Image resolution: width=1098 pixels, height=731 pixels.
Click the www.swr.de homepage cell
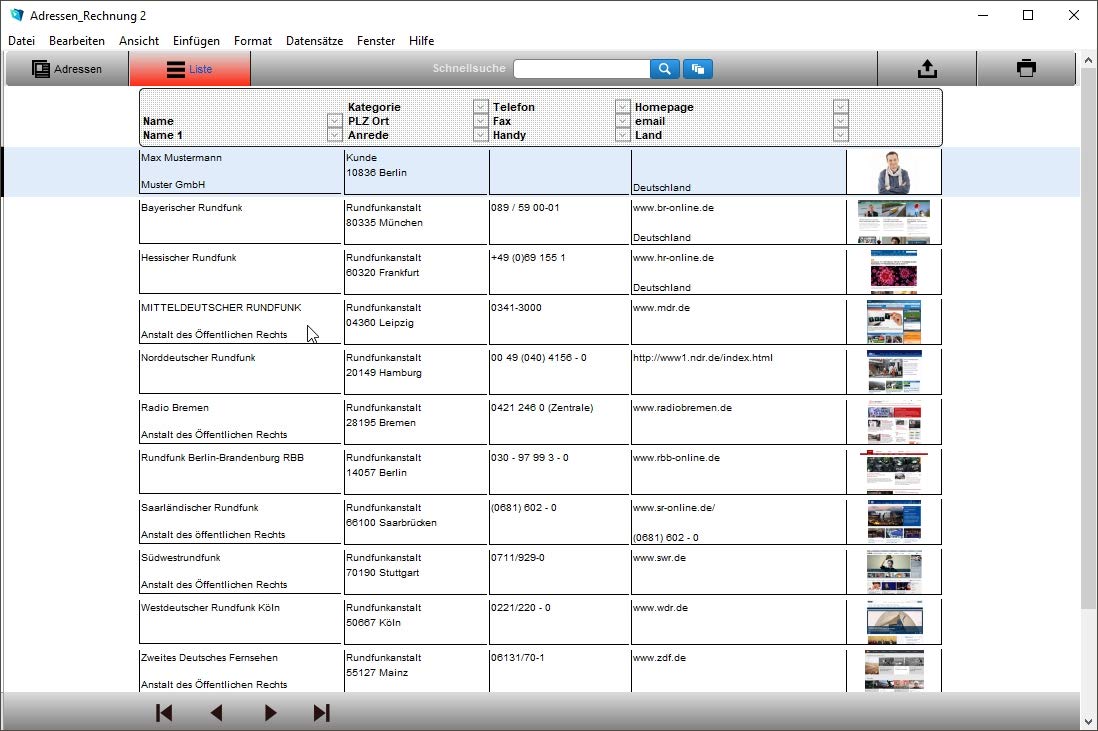(659, 558)
